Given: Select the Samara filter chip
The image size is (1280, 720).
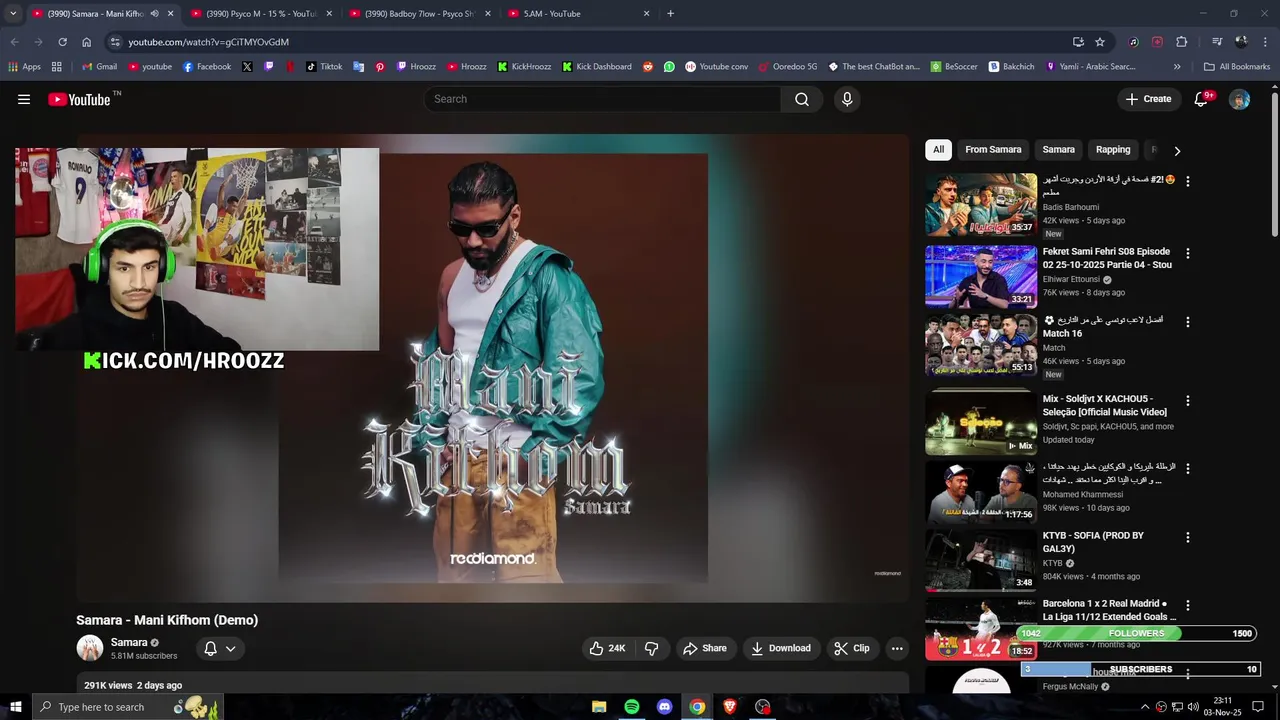Looking at the screenshot, I should pyautogui.click(x=1058, y=150).
